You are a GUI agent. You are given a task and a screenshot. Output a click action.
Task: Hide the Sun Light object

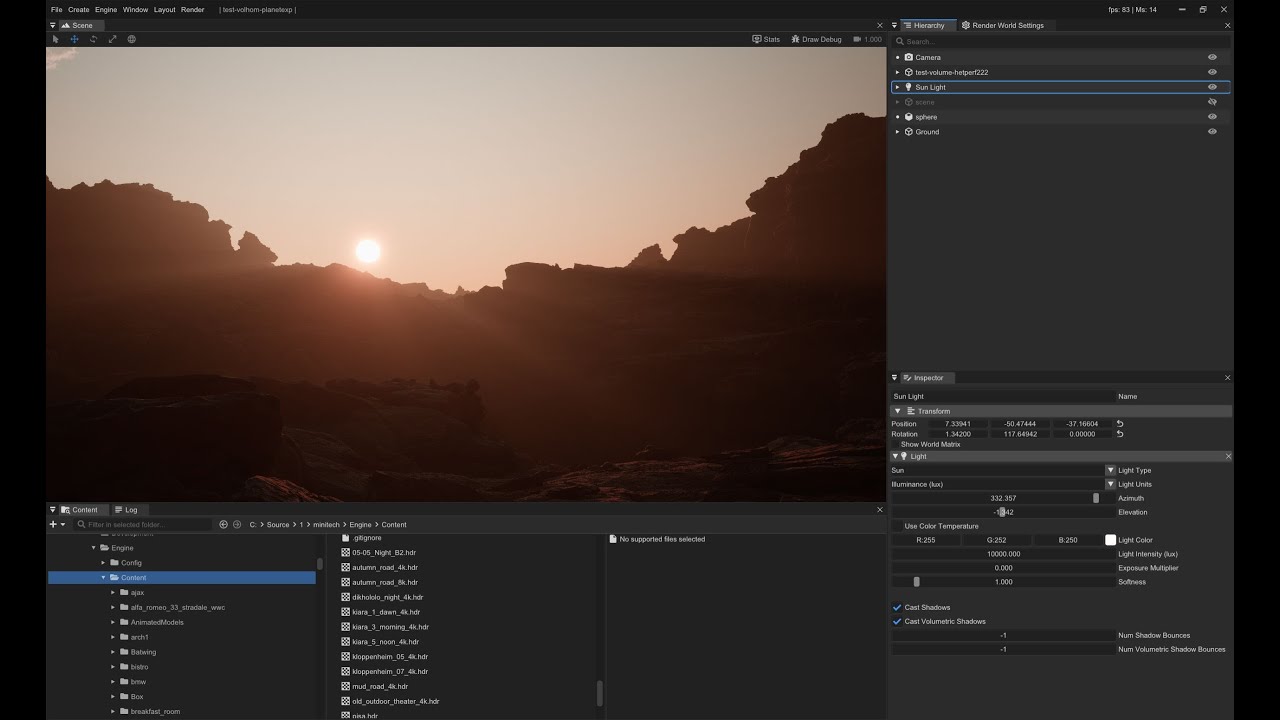coord(1212,87)
